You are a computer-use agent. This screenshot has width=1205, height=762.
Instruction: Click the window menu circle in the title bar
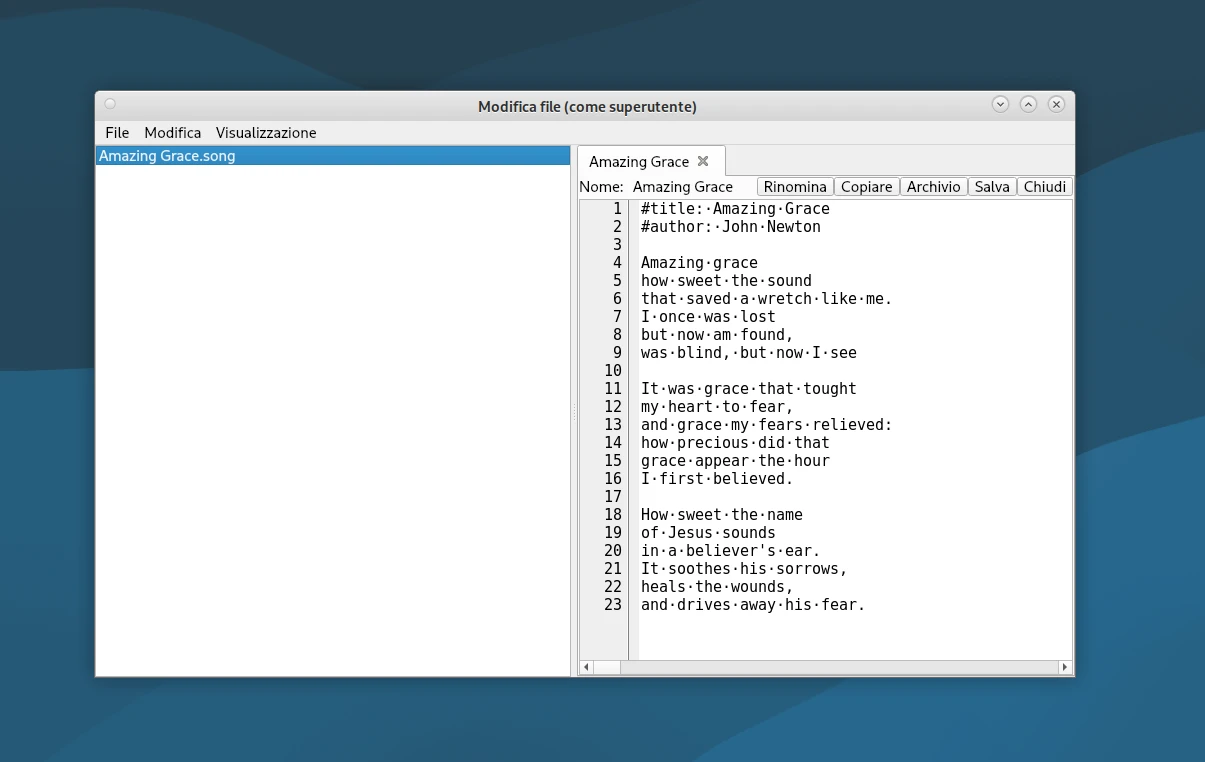click(x=110, y=104)
